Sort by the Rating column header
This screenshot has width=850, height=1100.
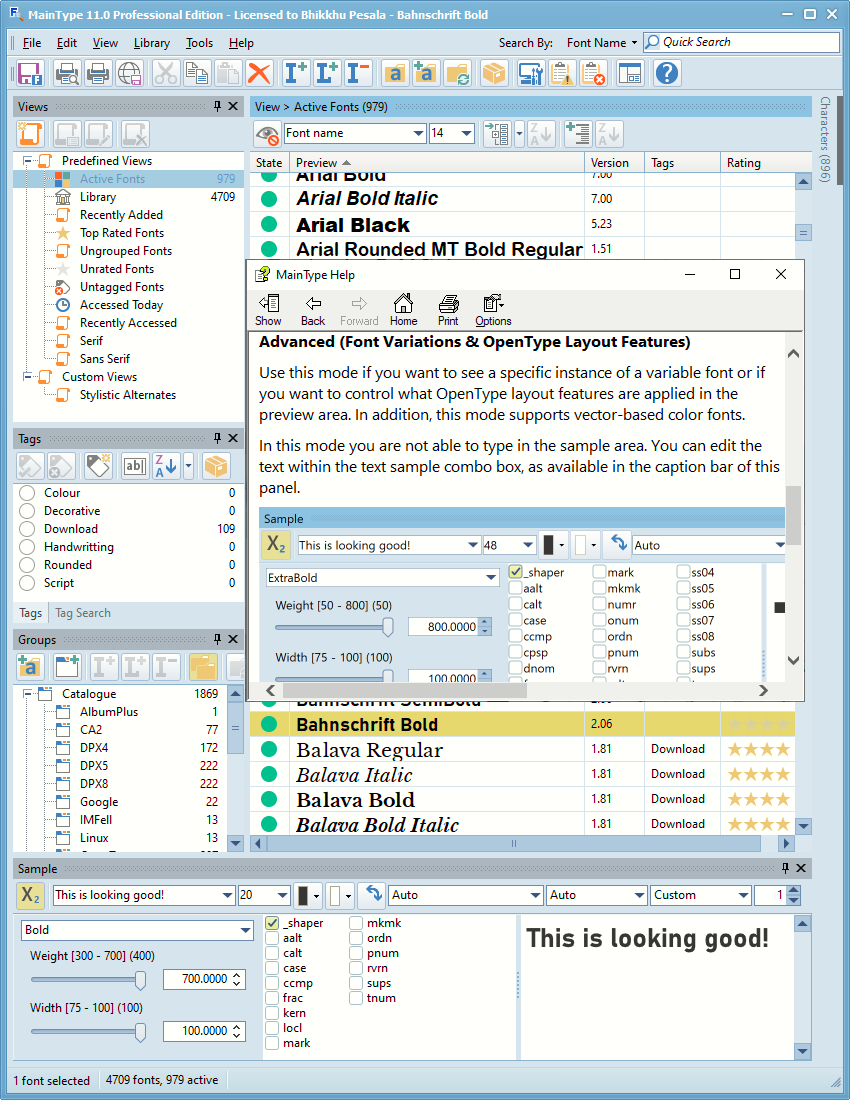757,163
